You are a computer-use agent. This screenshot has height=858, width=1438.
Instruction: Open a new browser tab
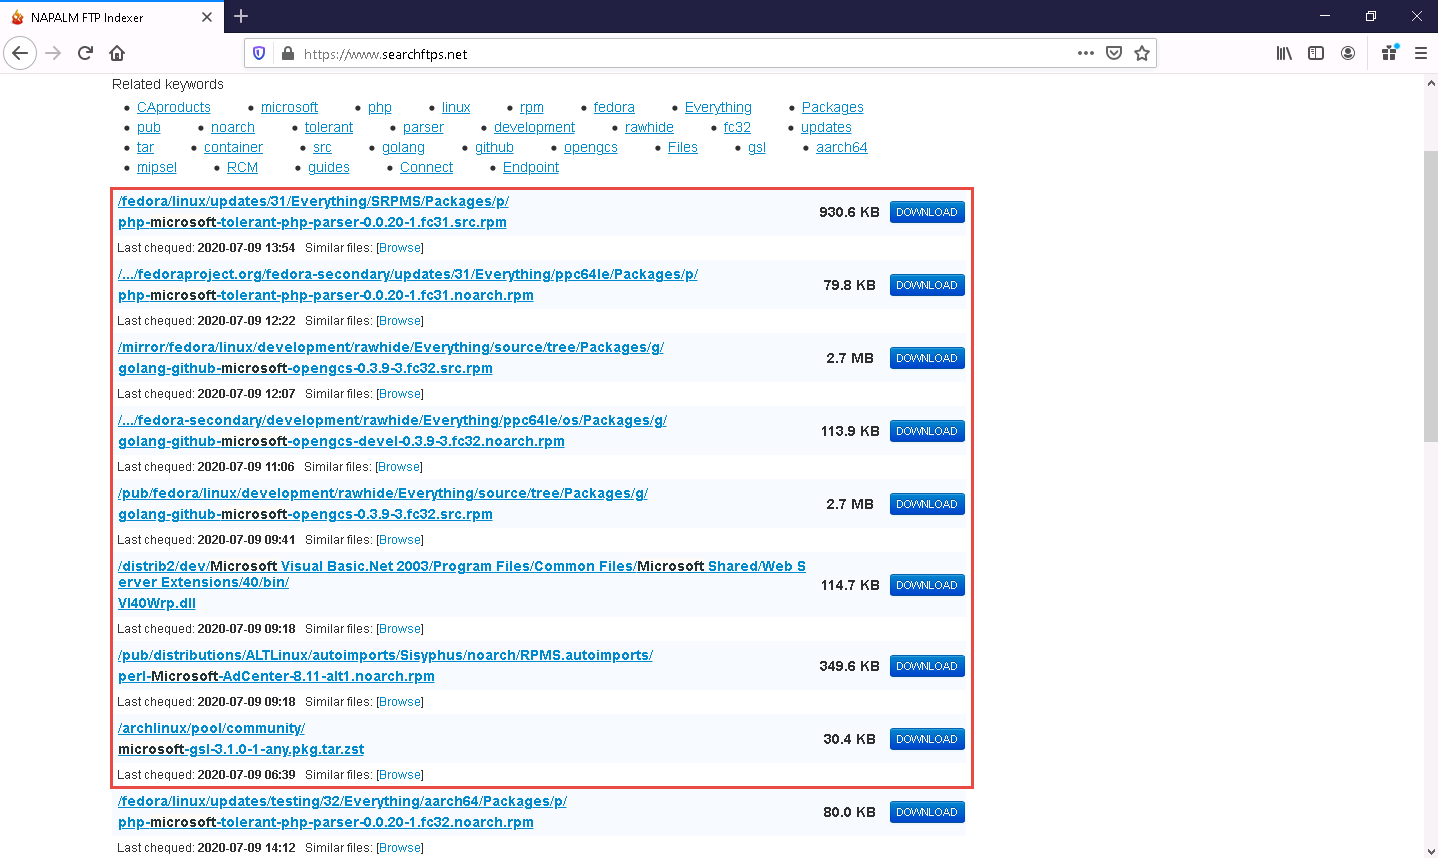[241, 16]
